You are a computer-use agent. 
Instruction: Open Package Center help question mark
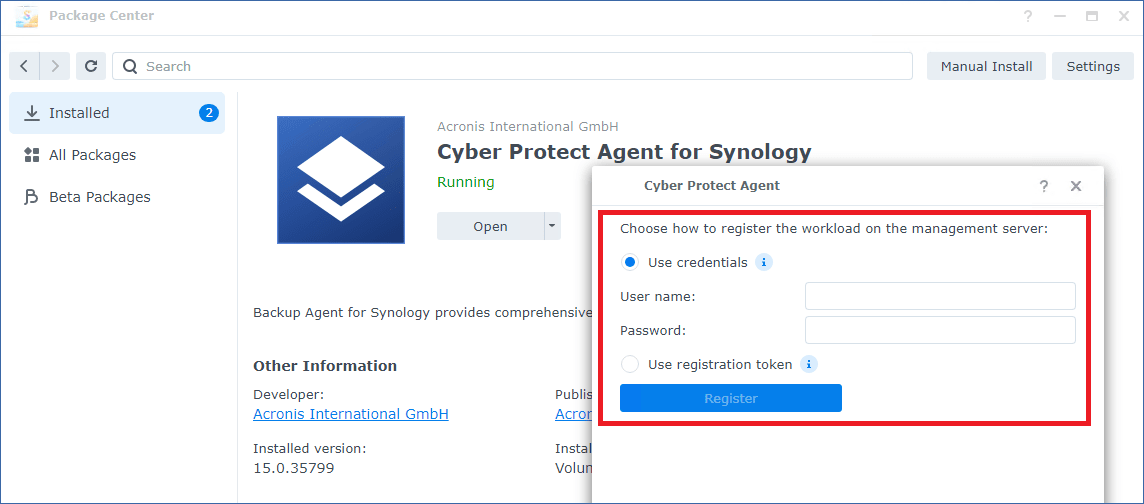click(x=1028, y=16)
